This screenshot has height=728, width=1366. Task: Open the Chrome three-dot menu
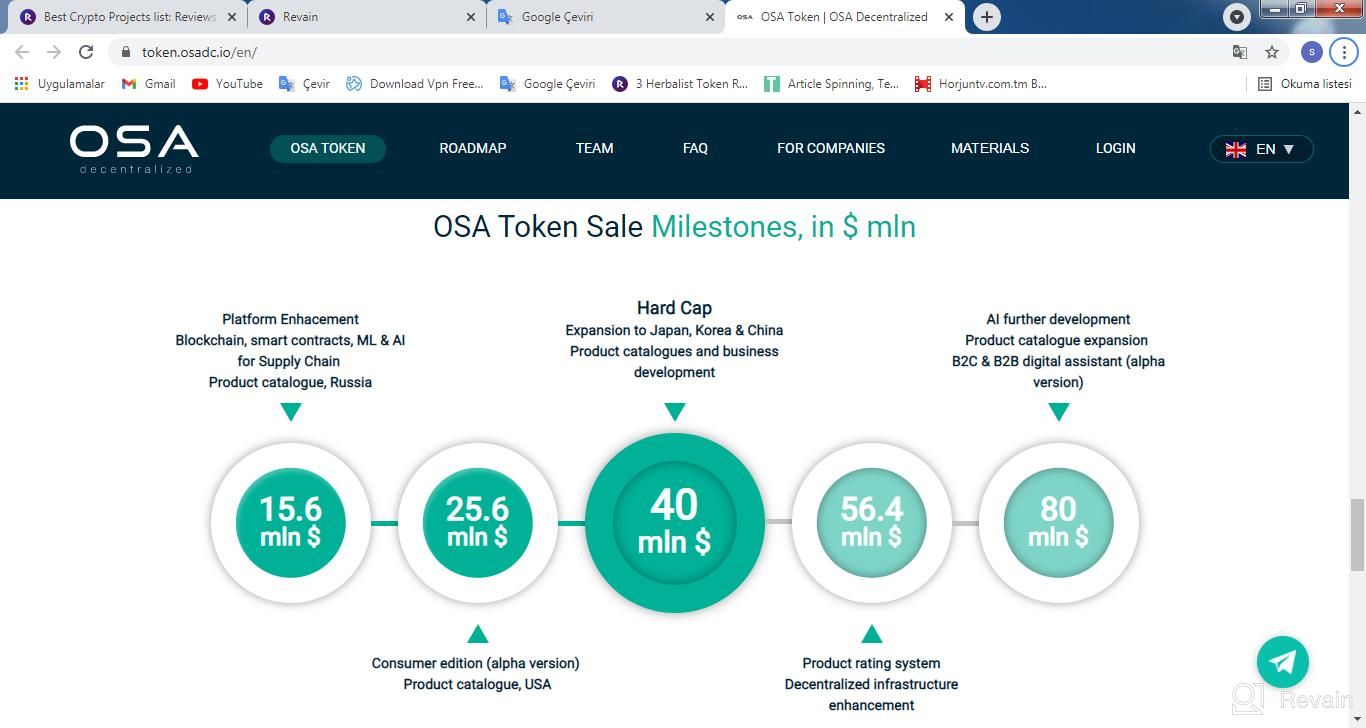(1344, 52)
